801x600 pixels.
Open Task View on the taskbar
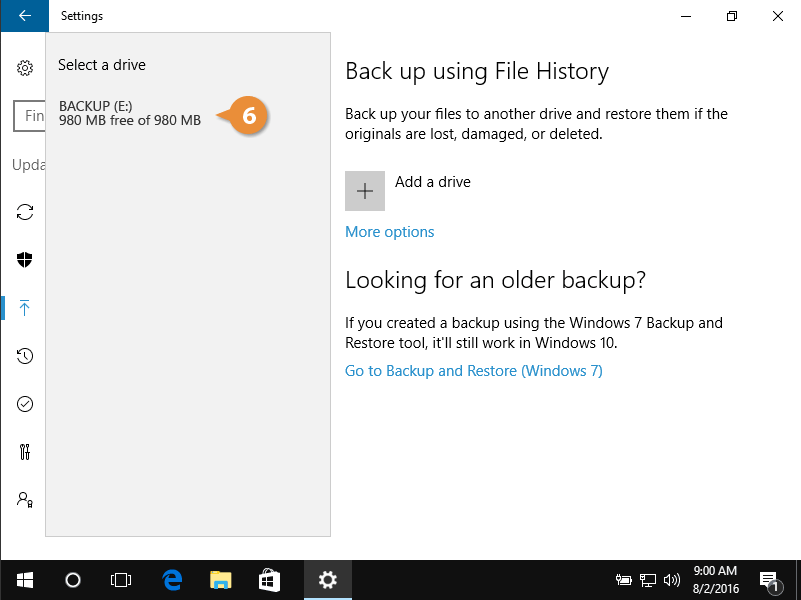point(121,580)
